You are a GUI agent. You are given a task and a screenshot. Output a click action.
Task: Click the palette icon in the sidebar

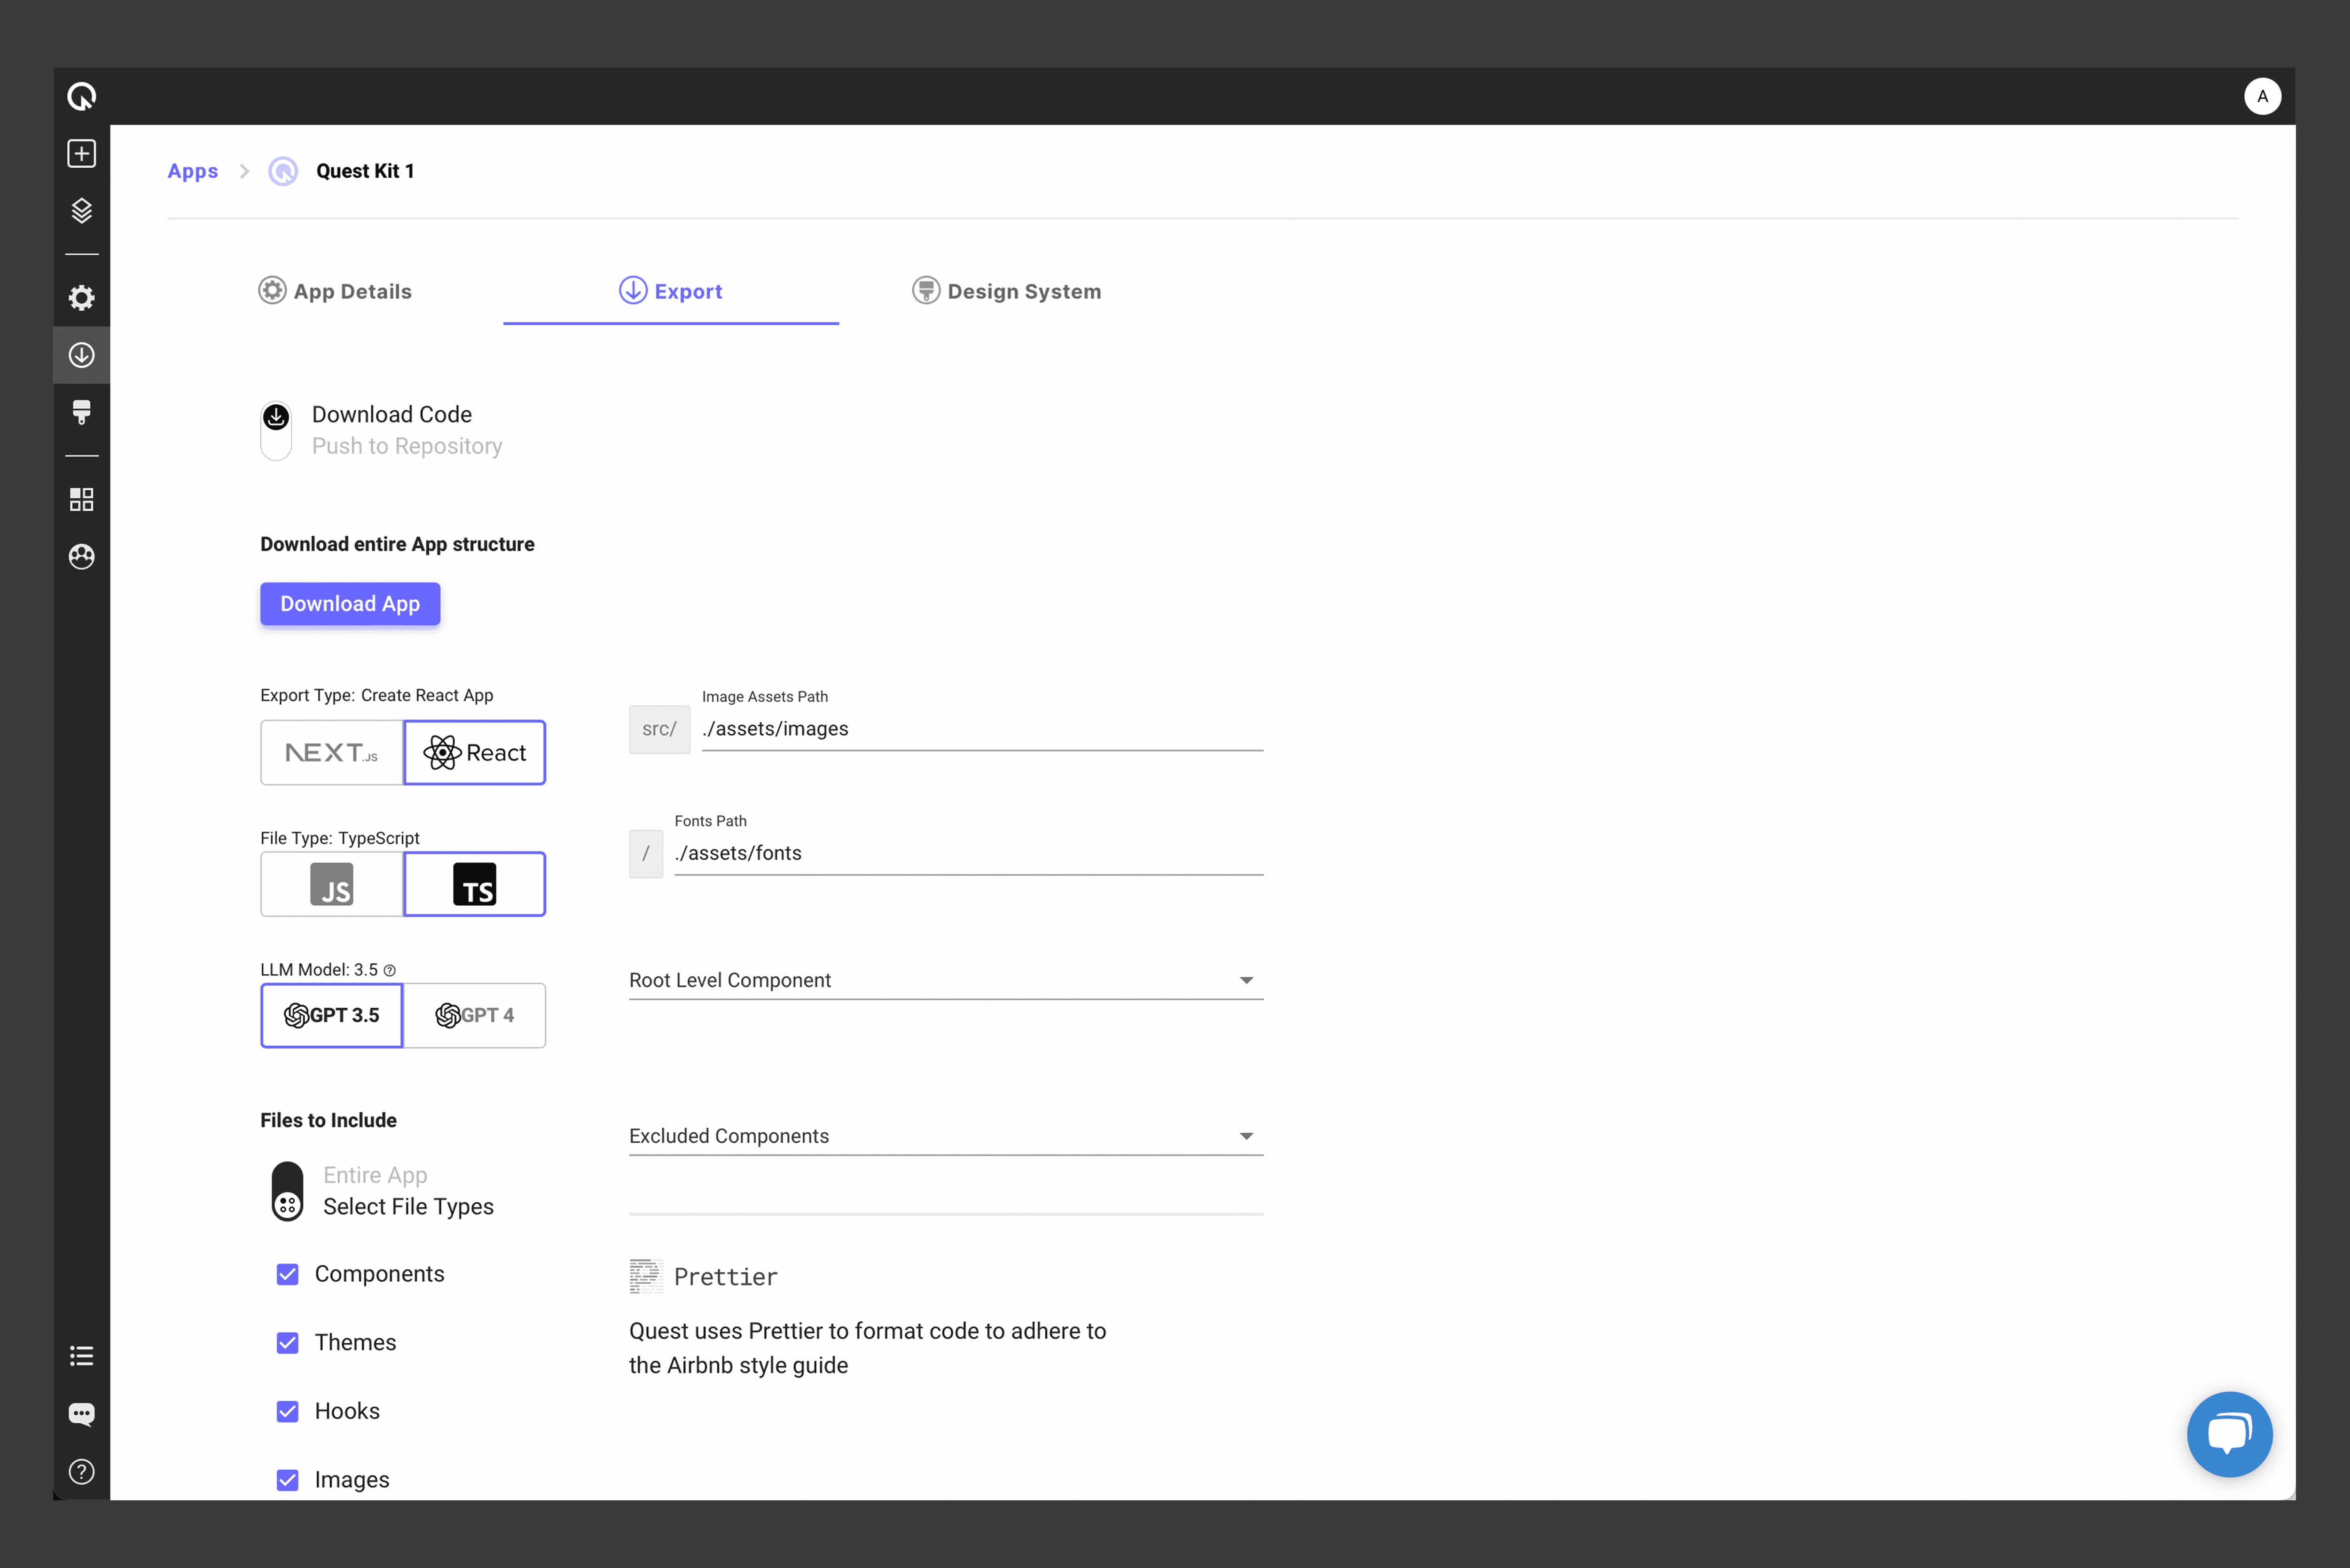click(x=81, y=556)
